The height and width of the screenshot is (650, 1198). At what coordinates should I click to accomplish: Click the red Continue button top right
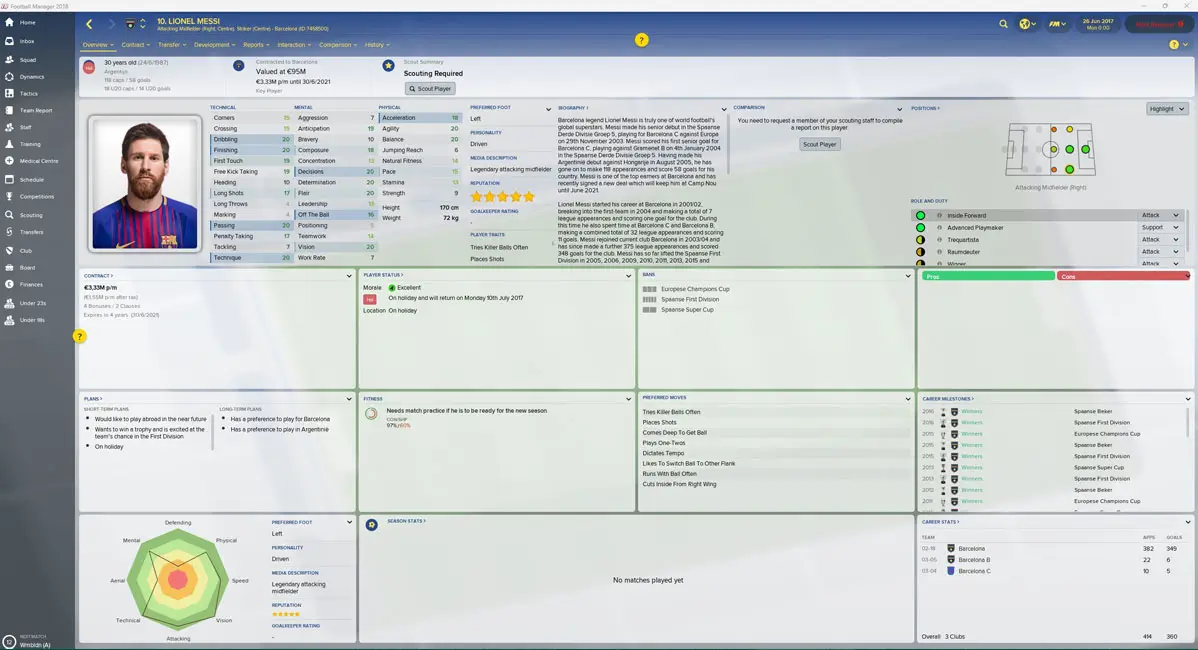tap(1158, 24)
